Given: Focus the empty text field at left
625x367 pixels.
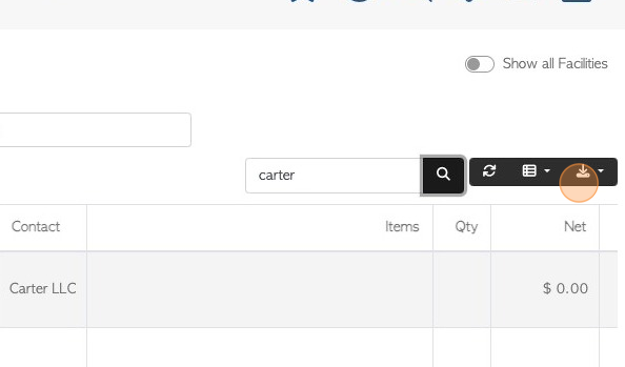Looking at the screenshot, I should coord(95,130).
